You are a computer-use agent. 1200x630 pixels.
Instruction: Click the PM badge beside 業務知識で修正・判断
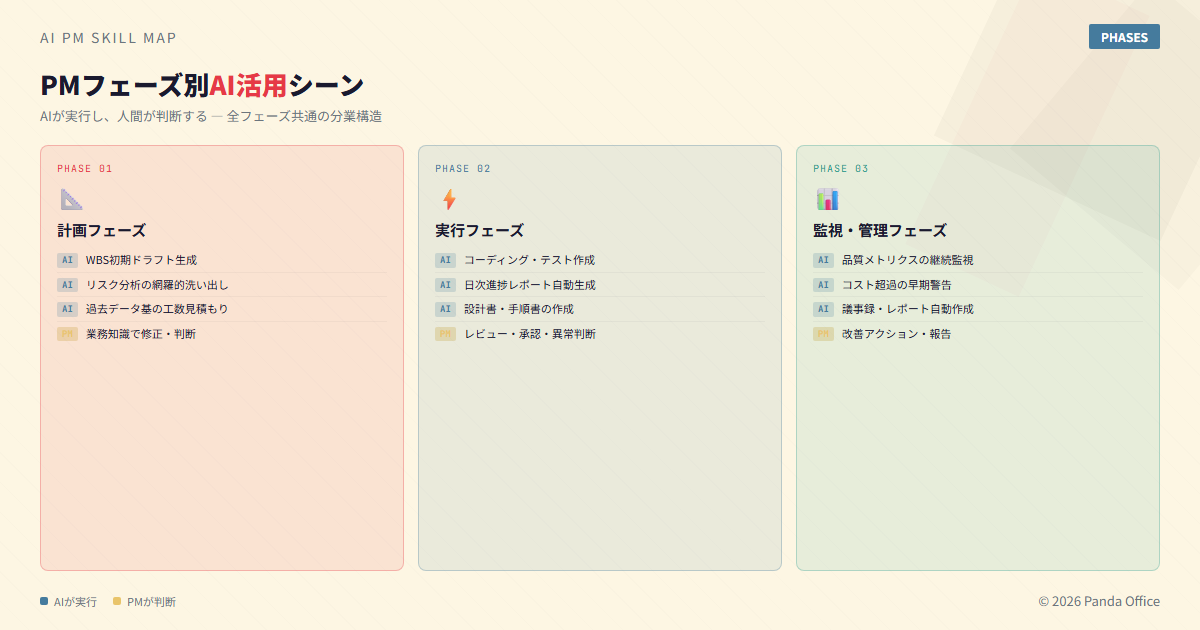pos(67,334)
